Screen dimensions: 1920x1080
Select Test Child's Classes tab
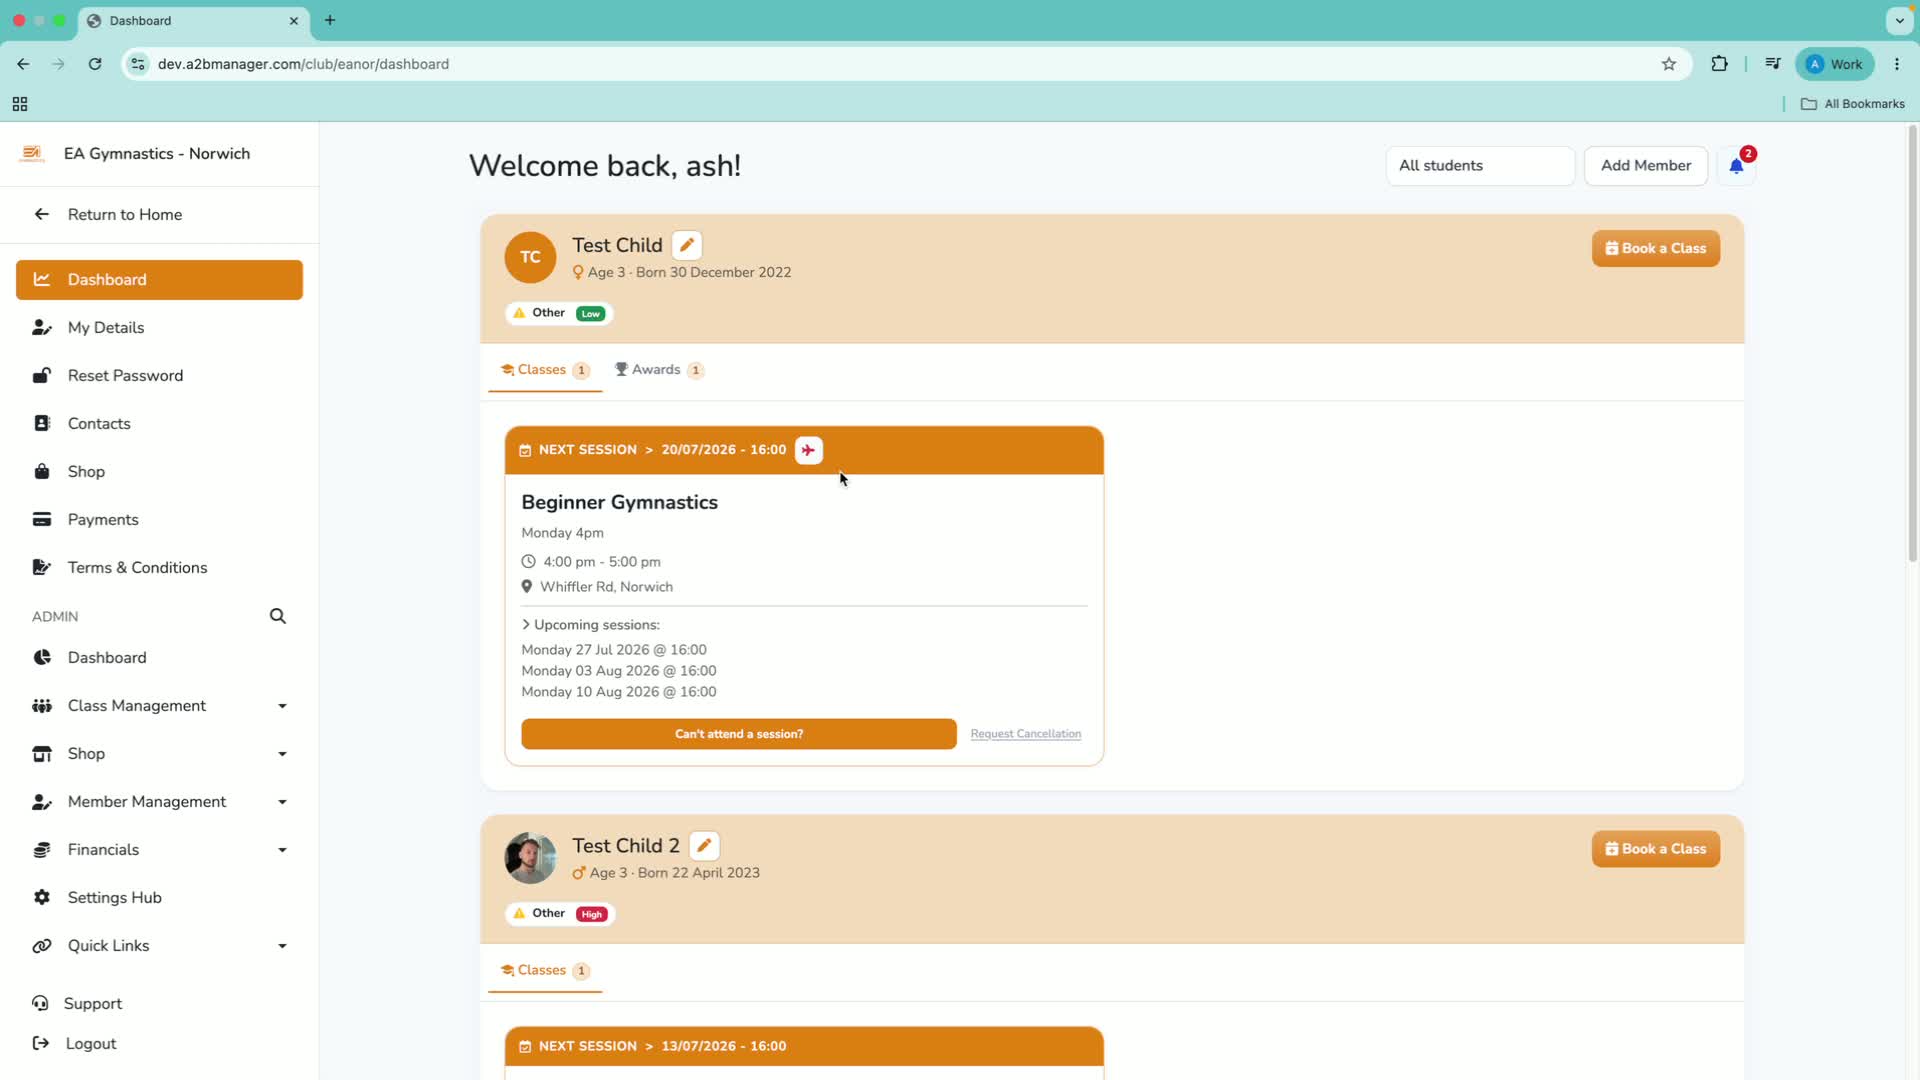(x=545, y=370)
